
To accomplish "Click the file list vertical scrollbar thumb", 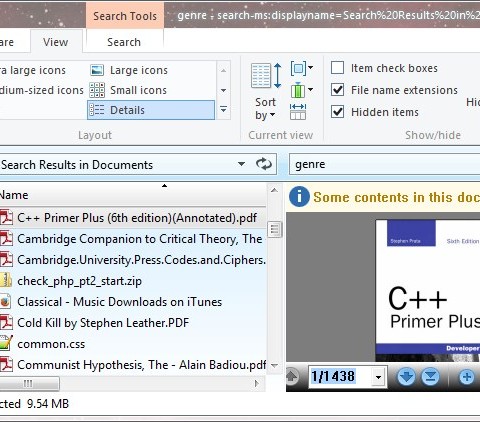I will click(274, 229).
